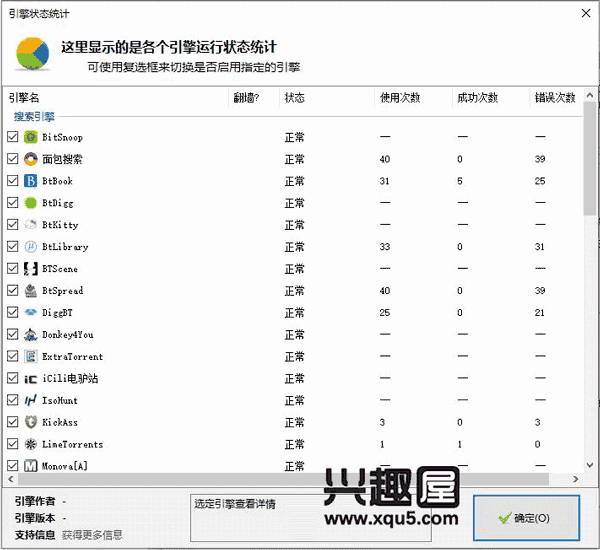Screen dimensions: 600x550
Task: Toggle the Donkey4You engine checkbox
Action: click(x=13, y=335)
